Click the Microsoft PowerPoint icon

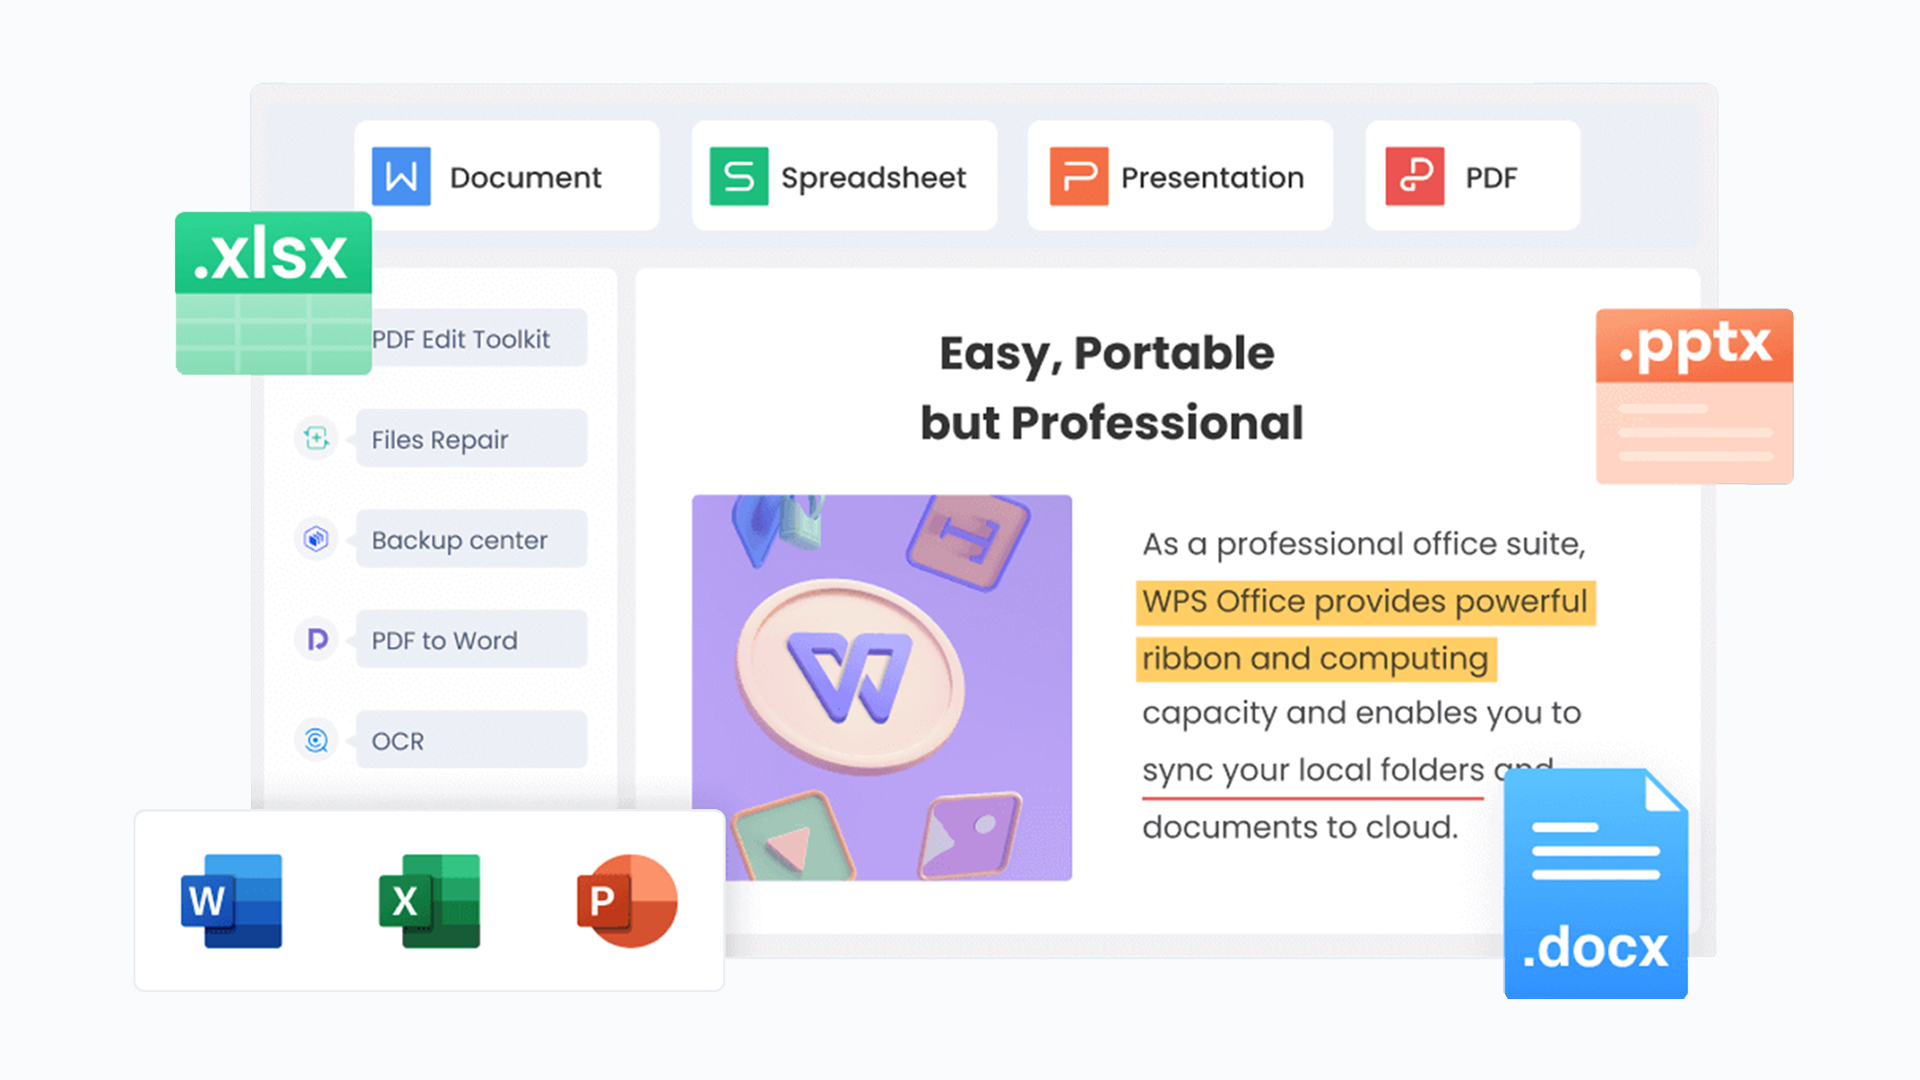(x=627, y=901)
